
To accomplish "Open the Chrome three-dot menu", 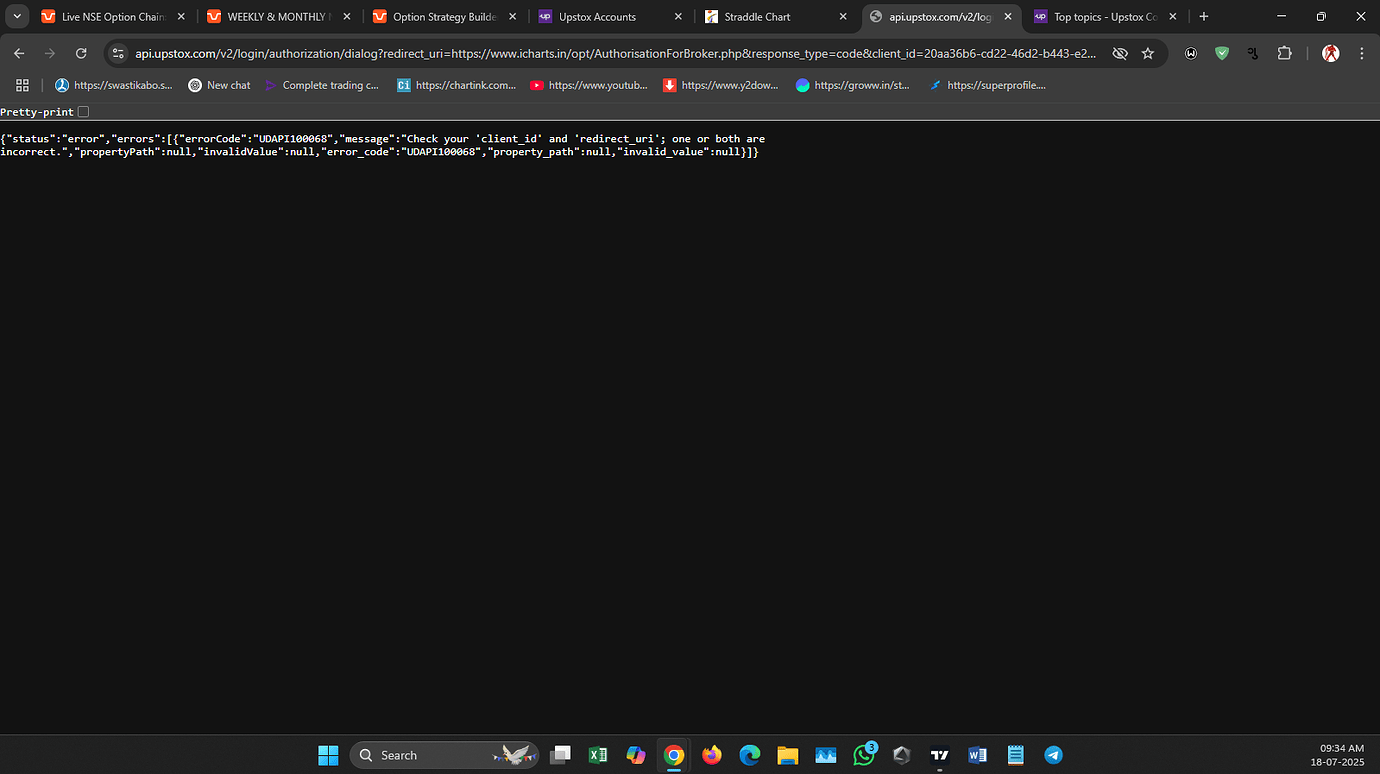I will 1361,53.
